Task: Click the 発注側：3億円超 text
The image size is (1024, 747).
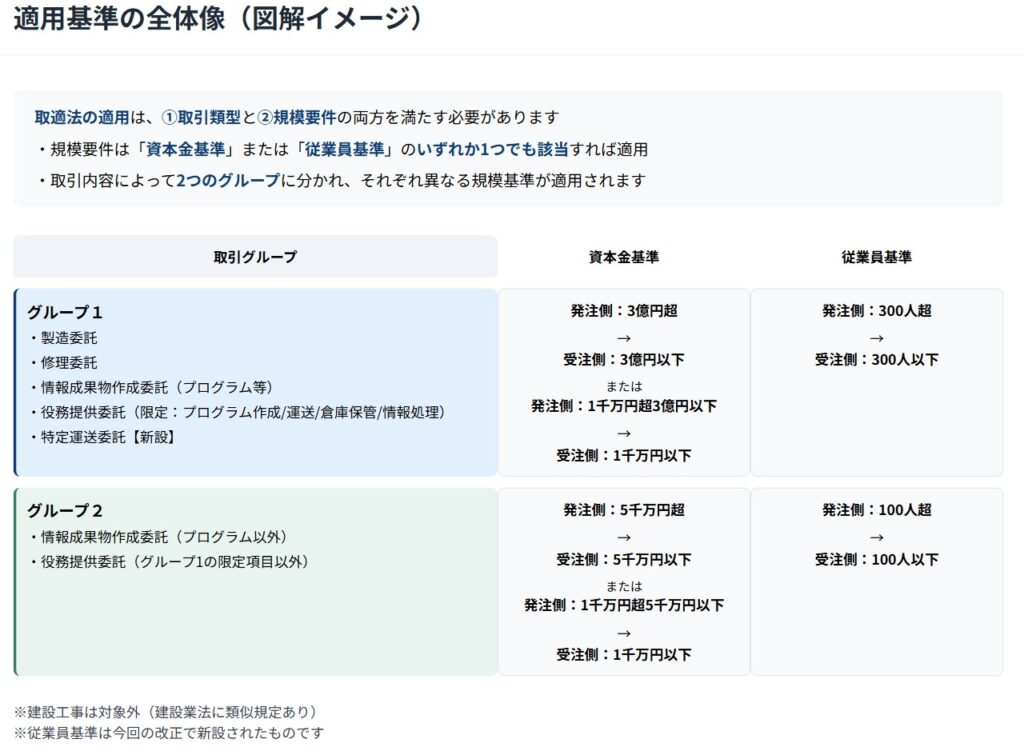Action: tap(624, 311)
